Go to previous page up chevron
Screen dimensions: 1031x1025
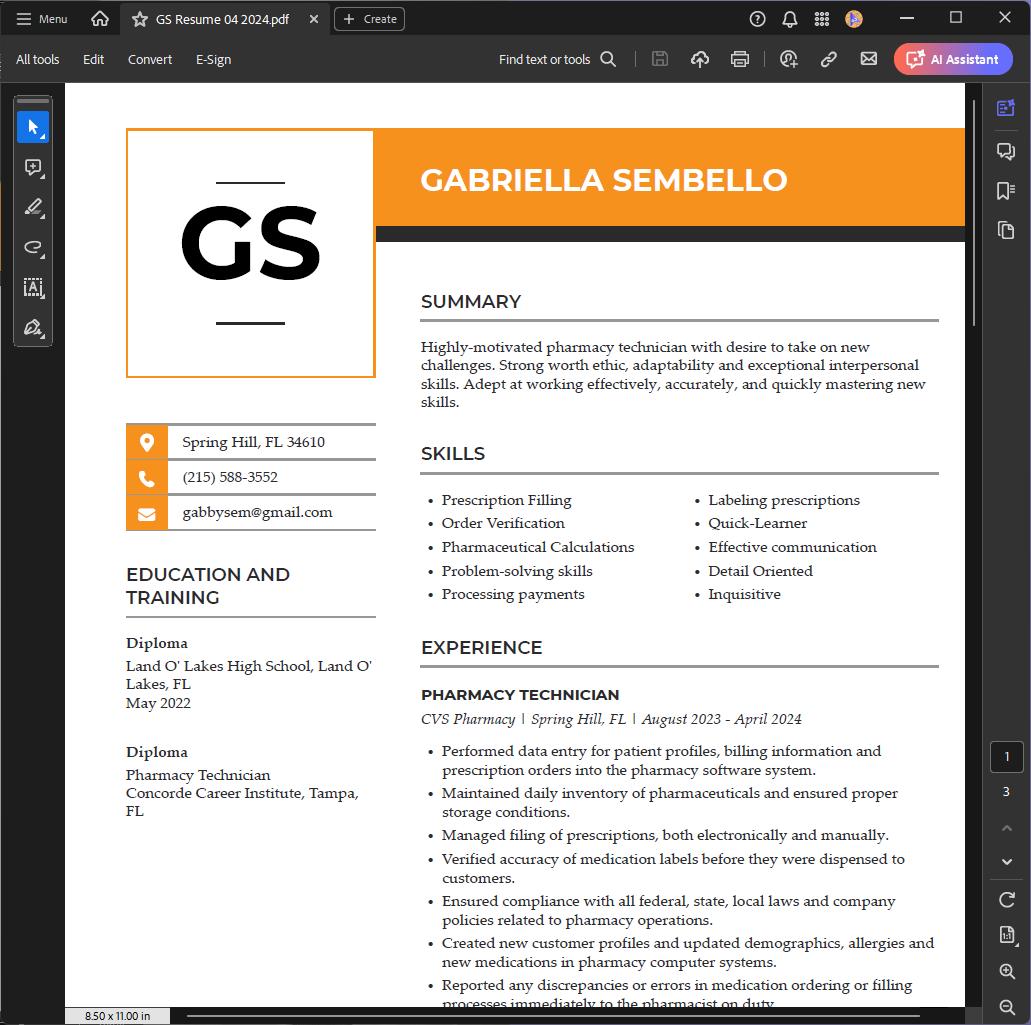click(x=1007, y=828)
